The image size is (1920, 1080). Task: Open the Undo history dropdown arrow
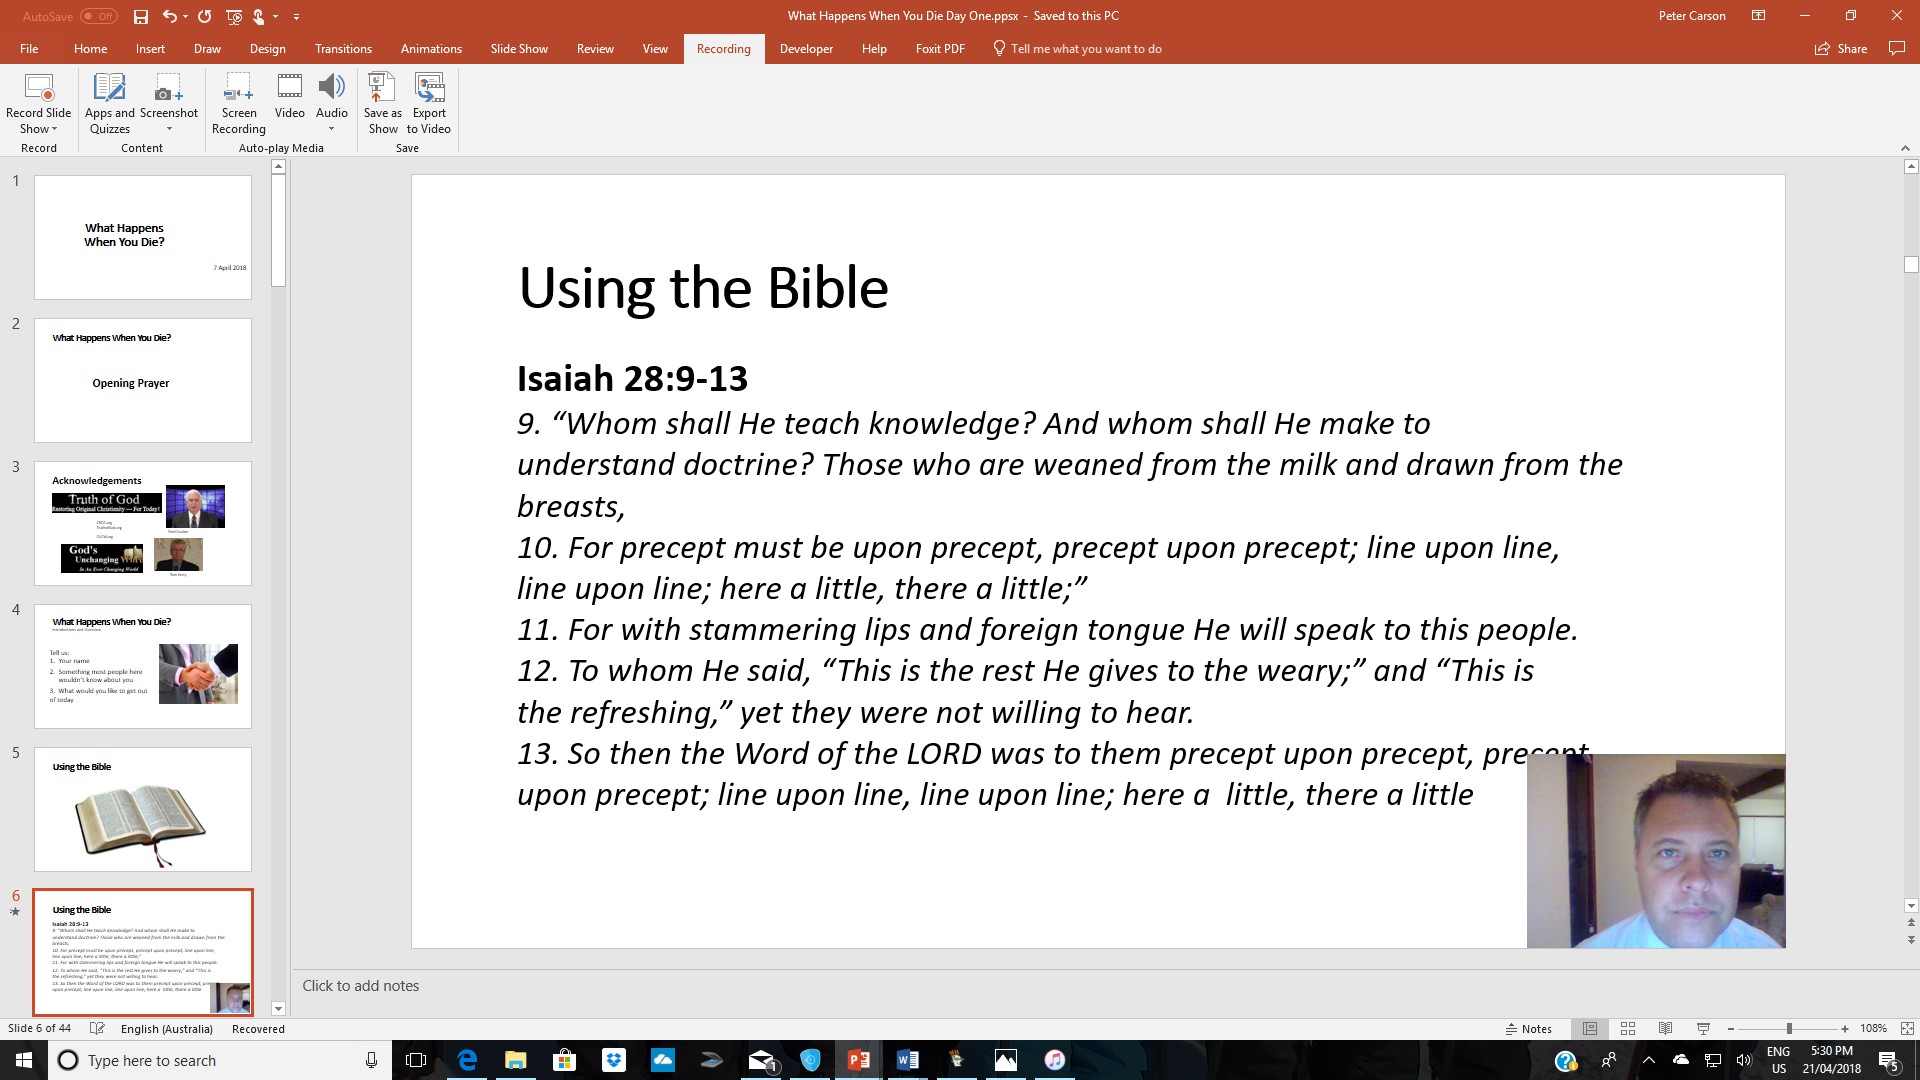click(183, 16)
